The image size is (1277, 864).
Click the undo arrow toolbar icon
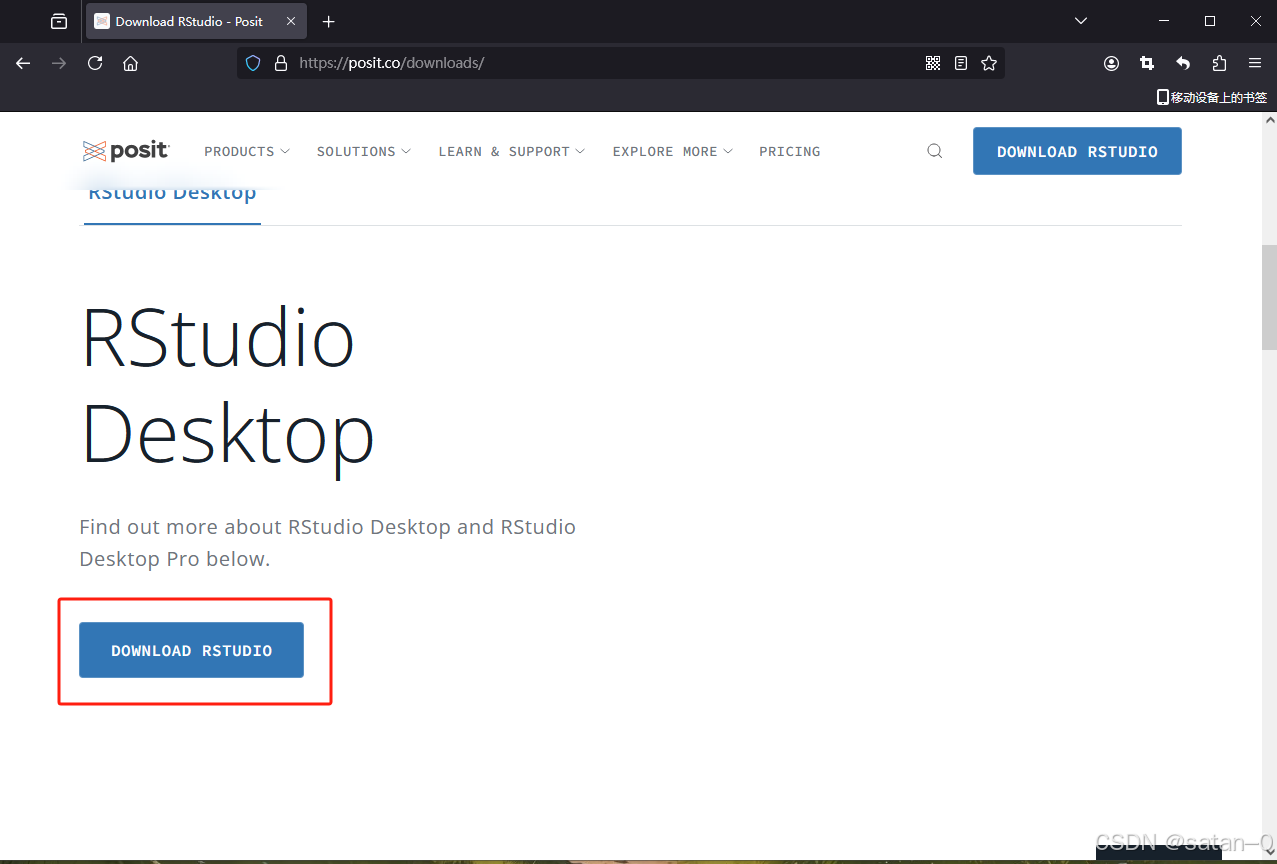pyautogui.click(x=1183, y=63)
